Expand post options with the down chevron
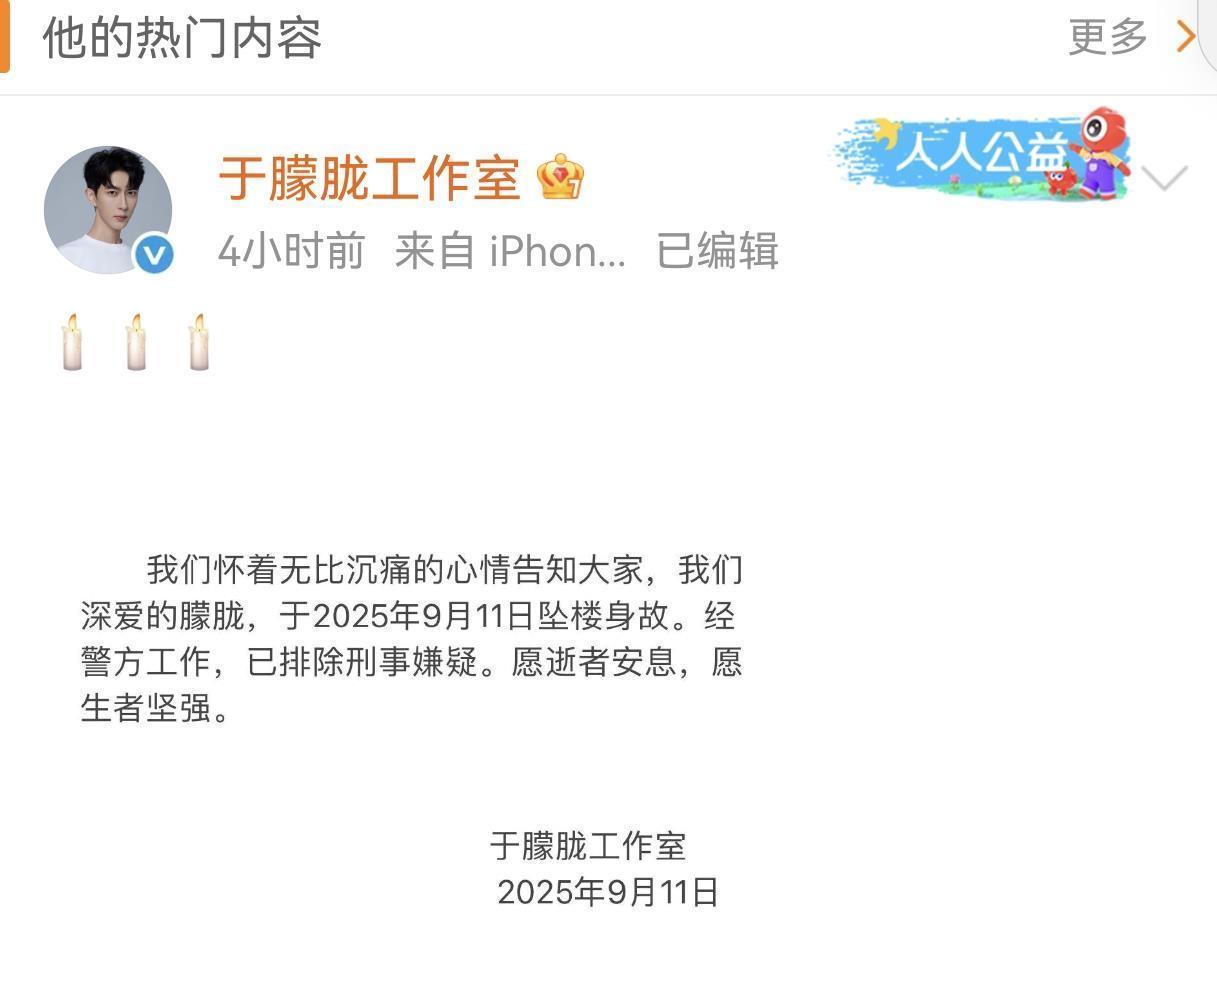Screen dimensions: 1217x990 (1164, 178)
